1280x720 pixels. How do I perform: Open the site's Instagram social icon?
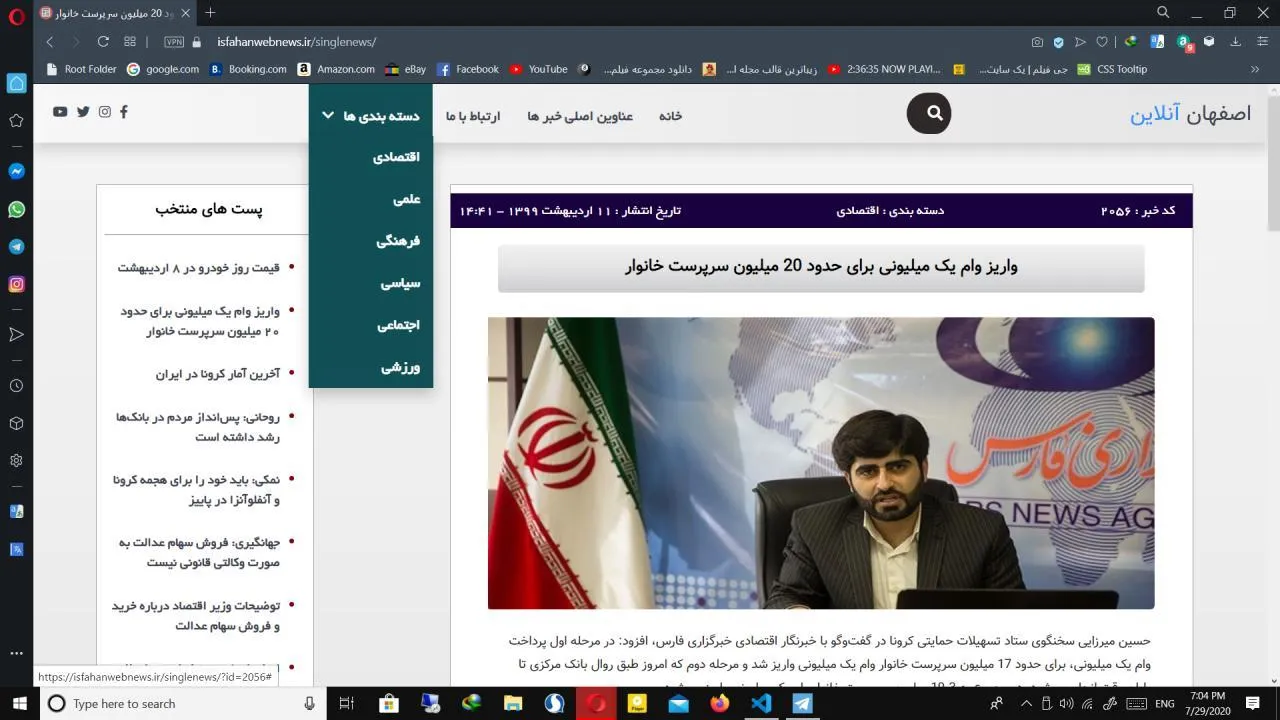pyautogui.click(x=105, y=112)
